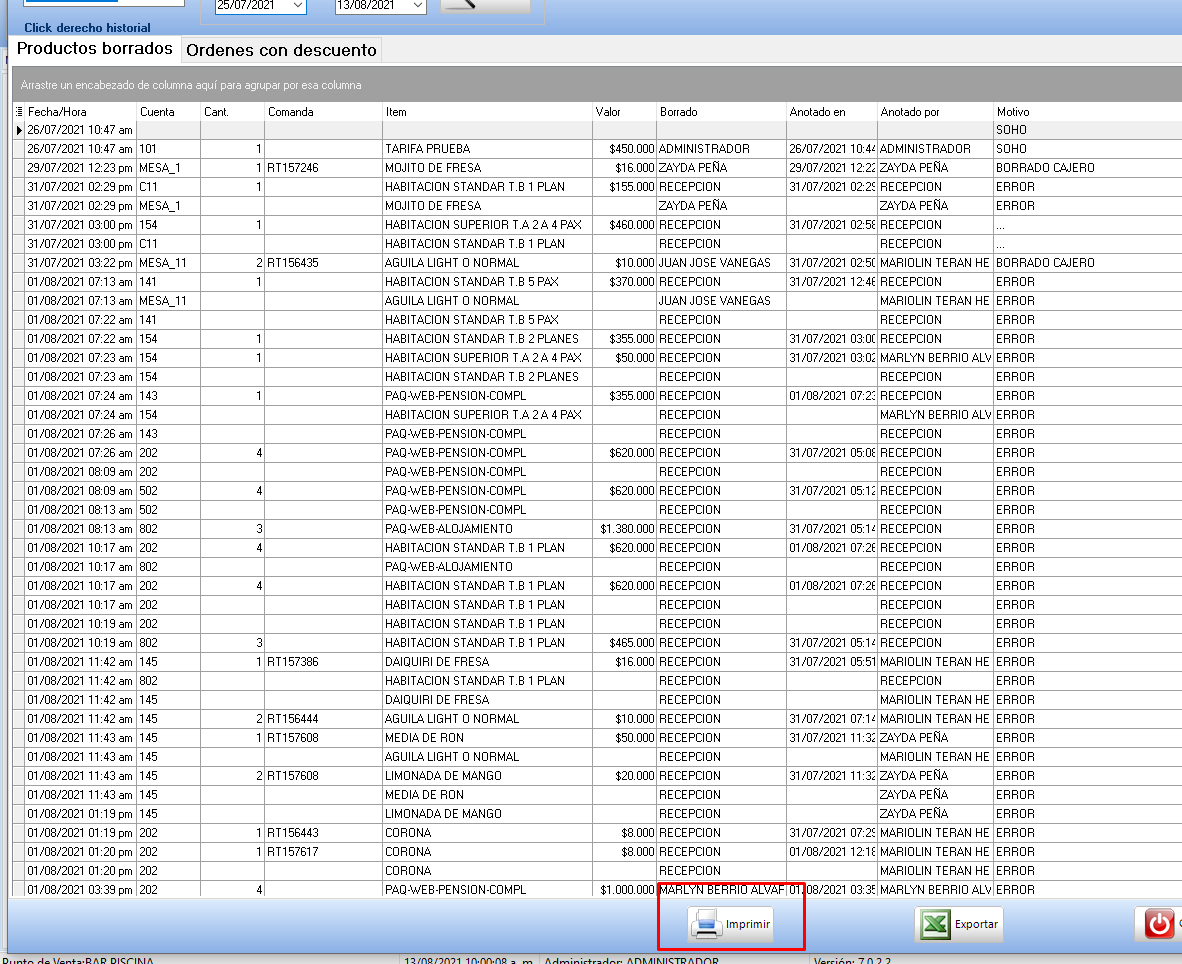This screenshot has width=1182, height=964.
Task: Click the Click derecho historial label
Action: click(87, 28)
